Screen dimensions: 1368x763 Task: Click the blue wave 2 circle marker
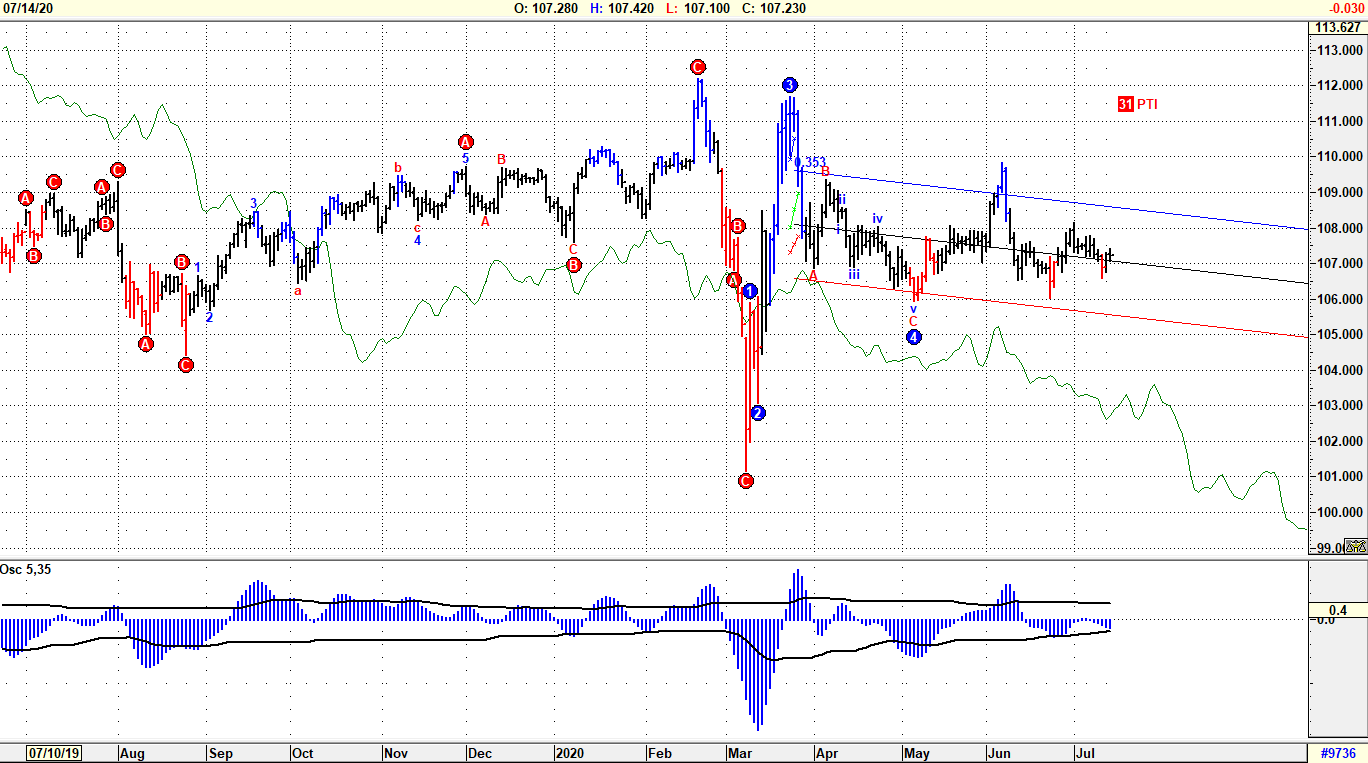pyautogui.click(x=758, y=413)
